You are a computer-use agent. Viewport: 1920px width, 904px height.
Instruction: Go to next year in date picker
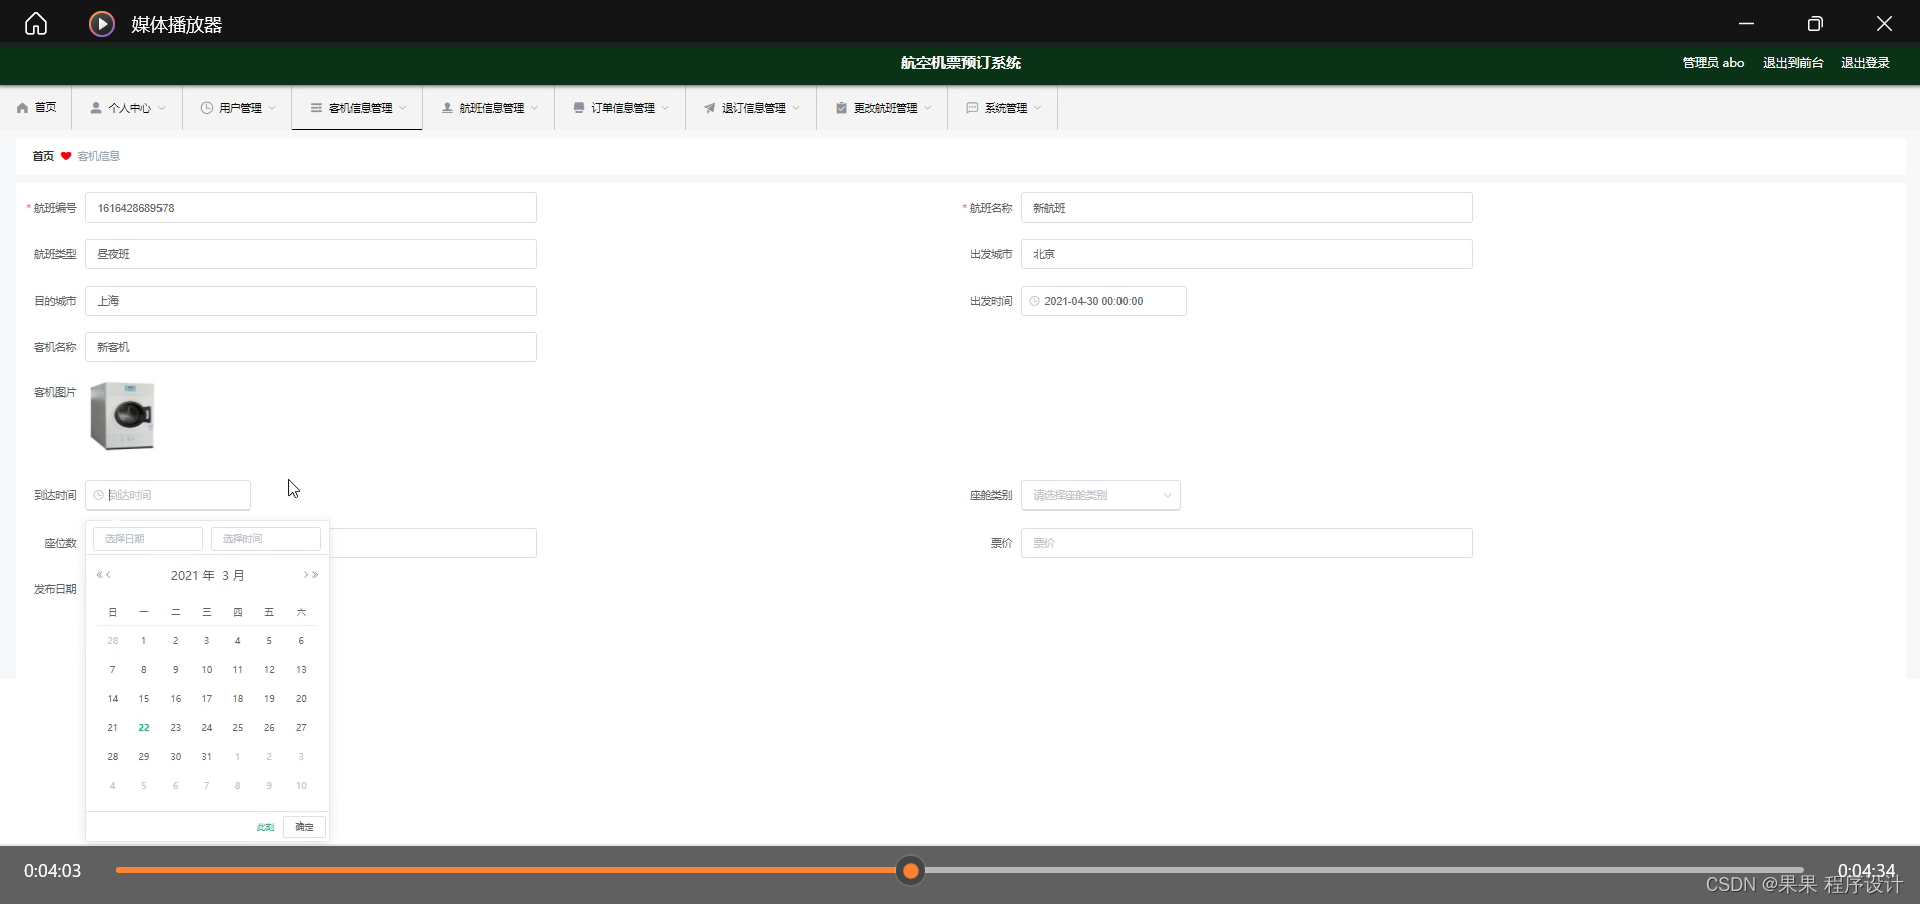click(x=315, y=575)
